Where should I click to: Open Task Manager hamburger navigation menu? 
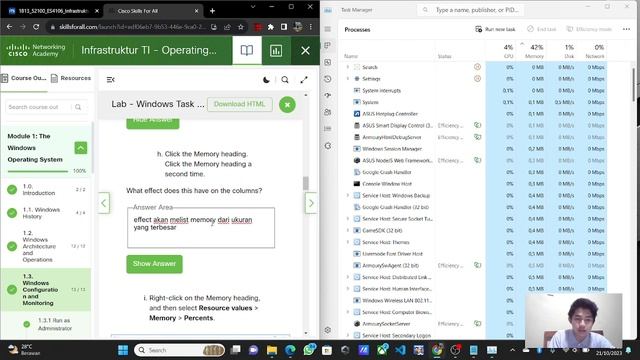328,29
